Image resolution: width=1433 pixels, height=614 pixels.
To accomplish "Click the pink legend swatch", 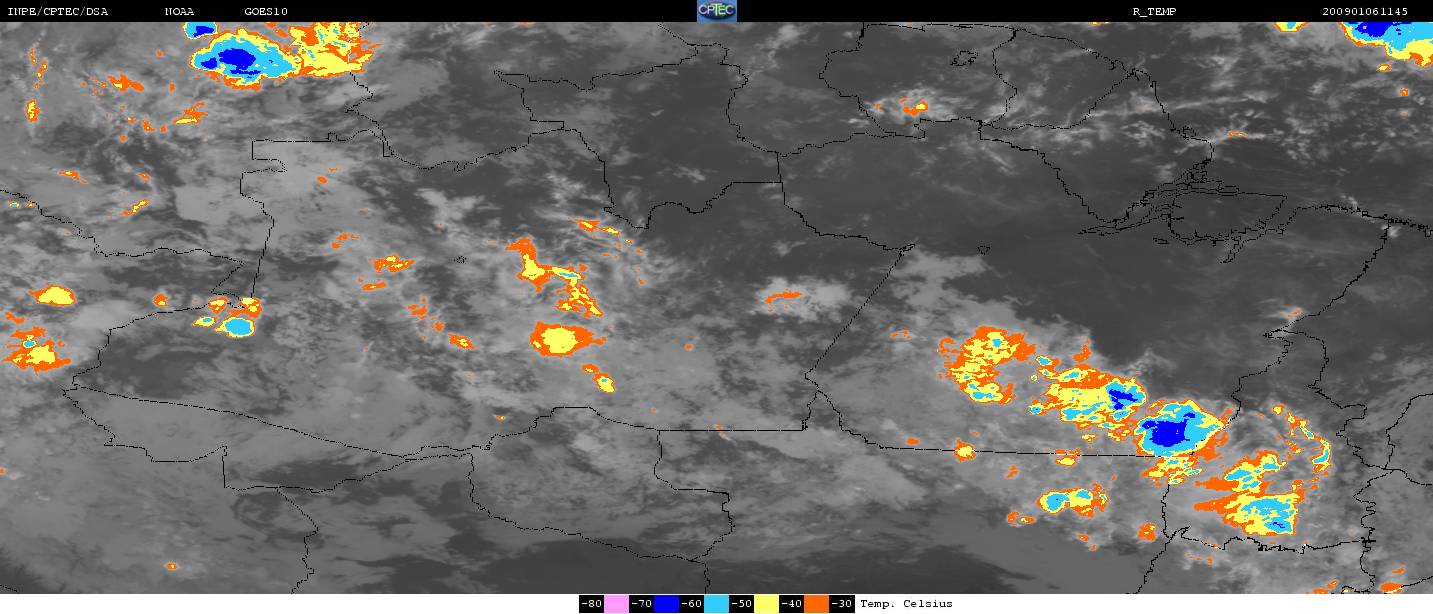I will tap(616, 604).
